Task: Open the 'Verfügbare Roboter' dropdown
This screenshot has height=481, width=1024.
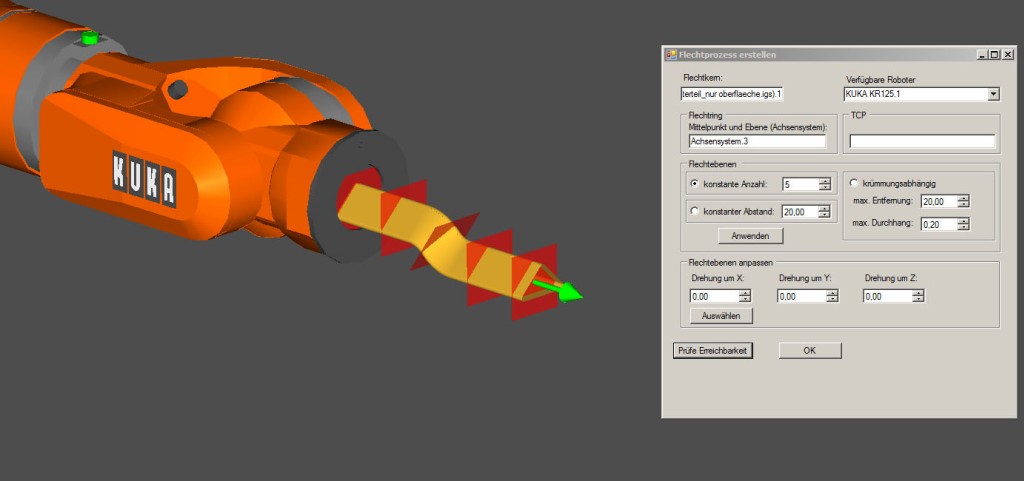Action: click(993, 94)
